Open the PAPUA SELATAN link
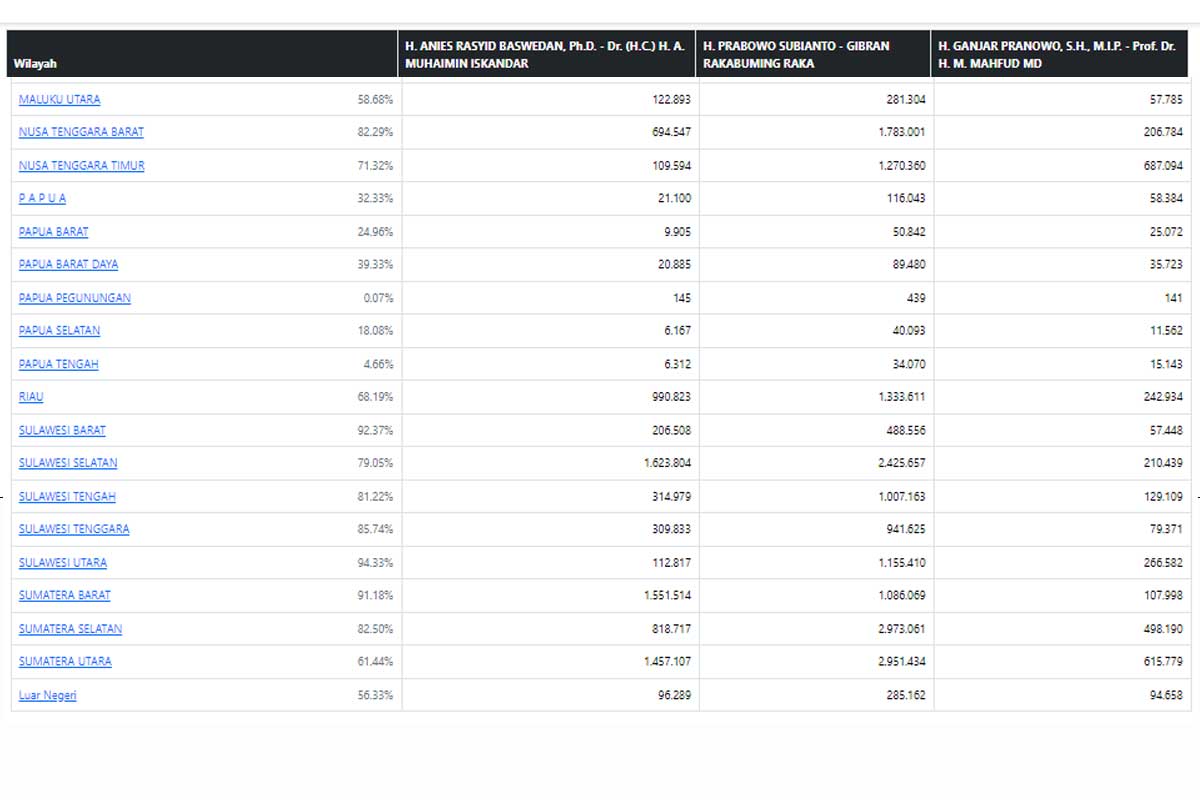 [59, 330]
